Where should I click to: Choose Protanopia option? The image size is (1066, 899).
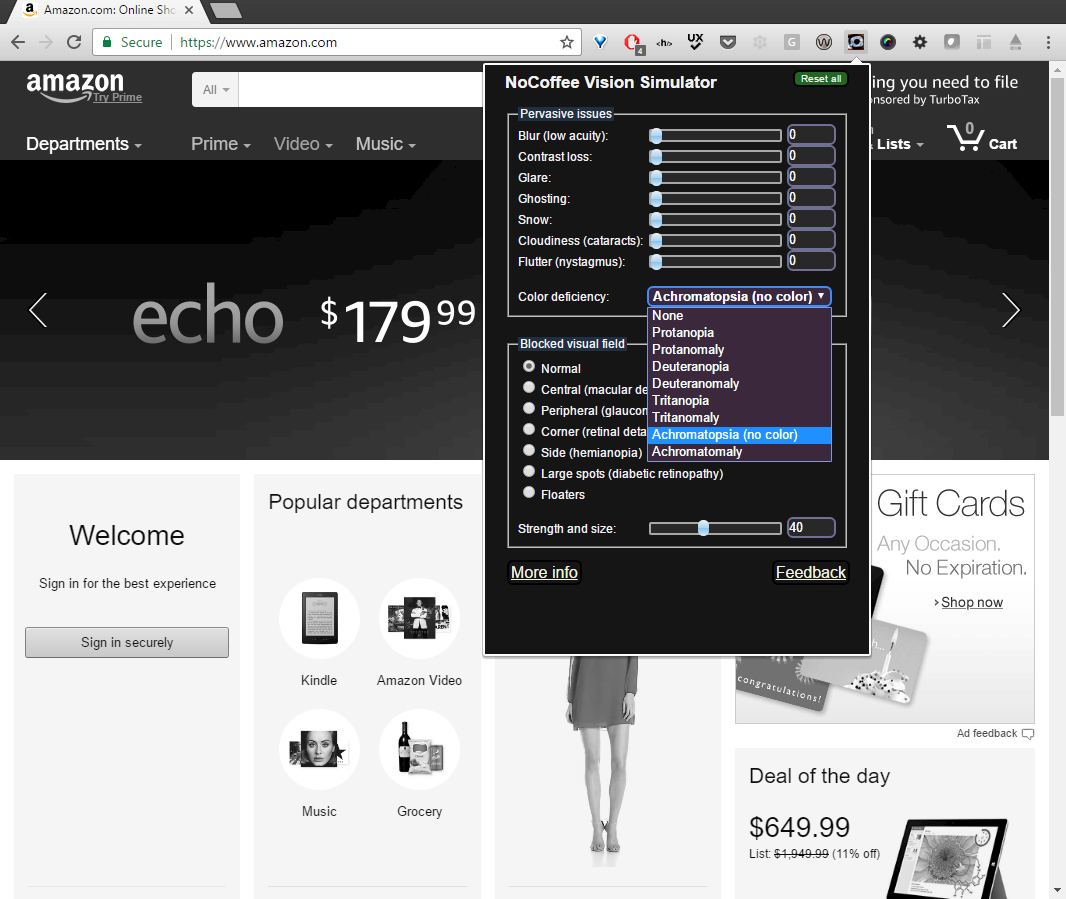coord(739,333)
